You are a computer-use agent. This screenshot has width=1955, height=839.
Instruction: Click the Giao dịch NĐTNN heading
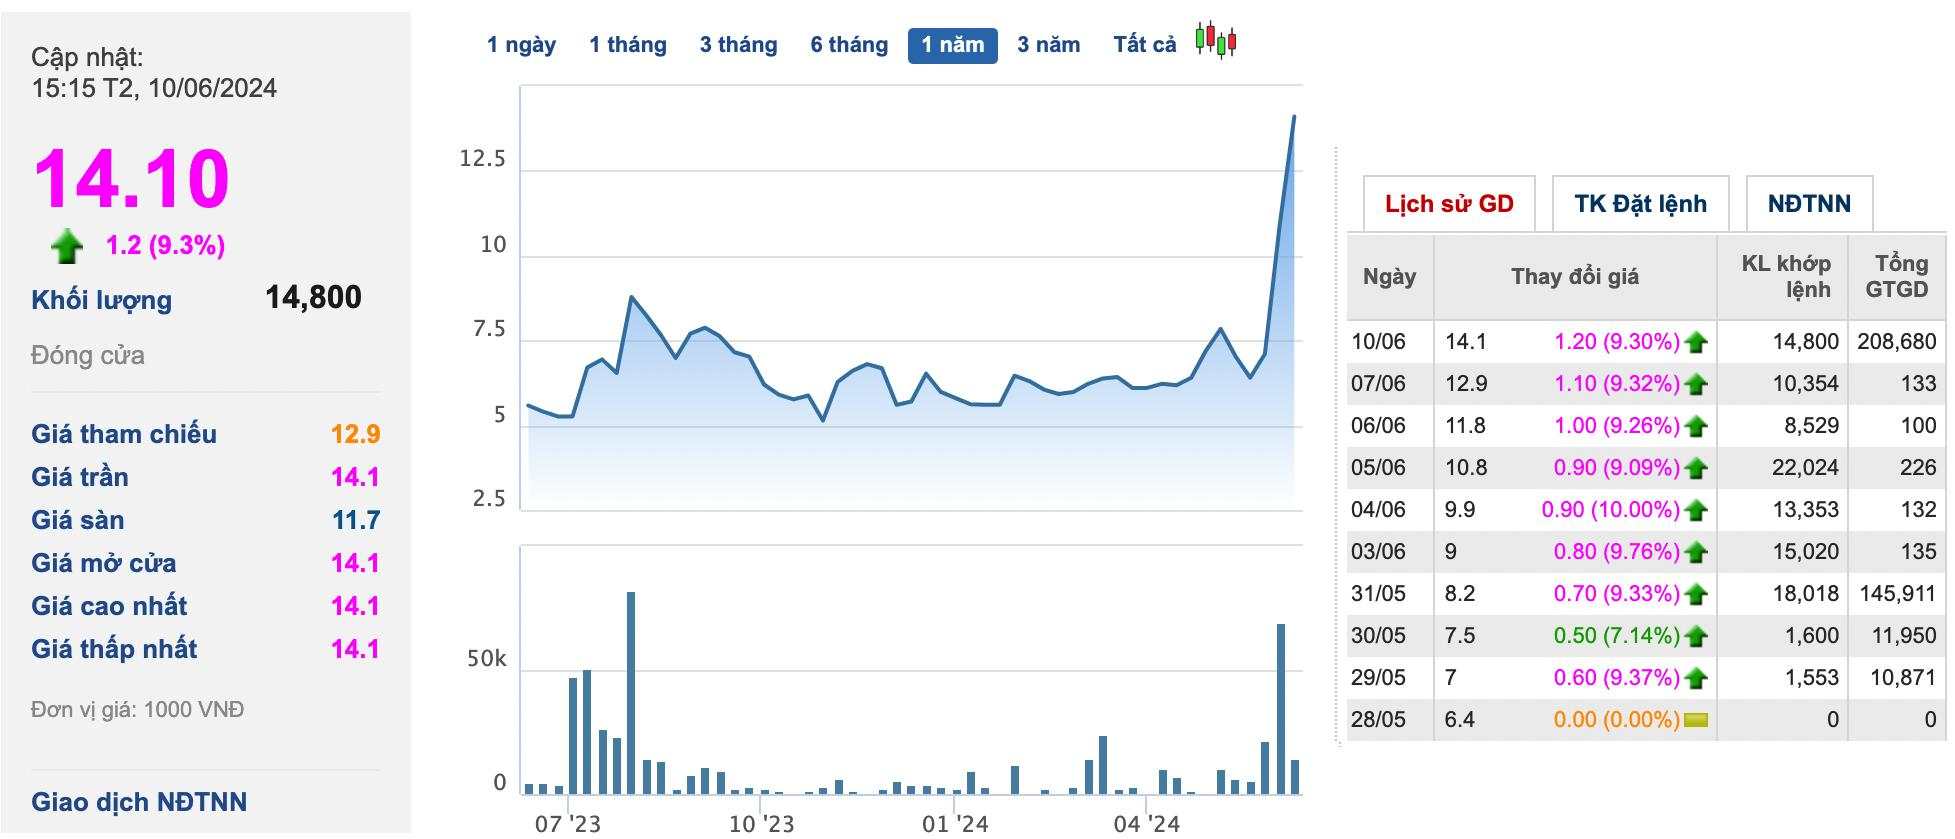pos(139,802)
